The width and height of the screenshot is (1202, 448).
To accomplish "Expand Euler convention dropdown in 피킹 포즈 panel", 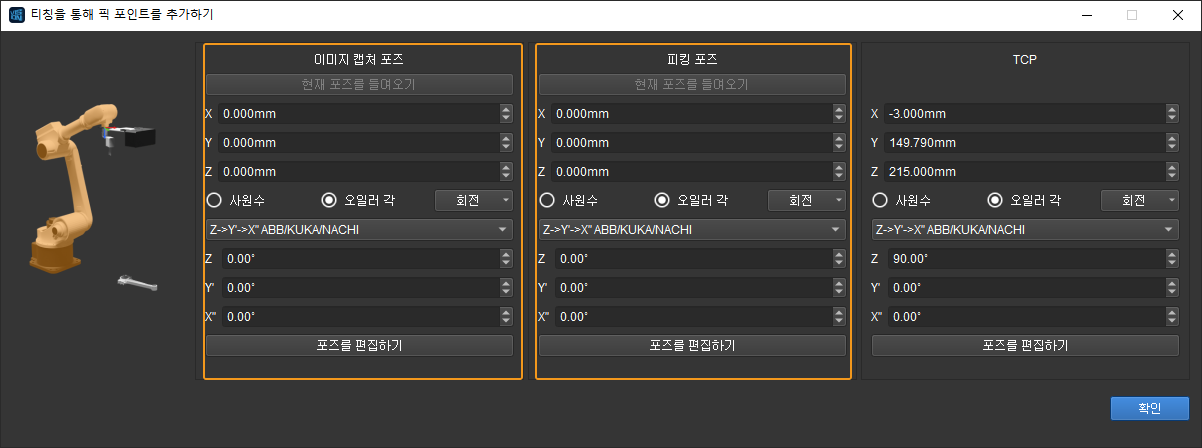I will tap(692, 230).
